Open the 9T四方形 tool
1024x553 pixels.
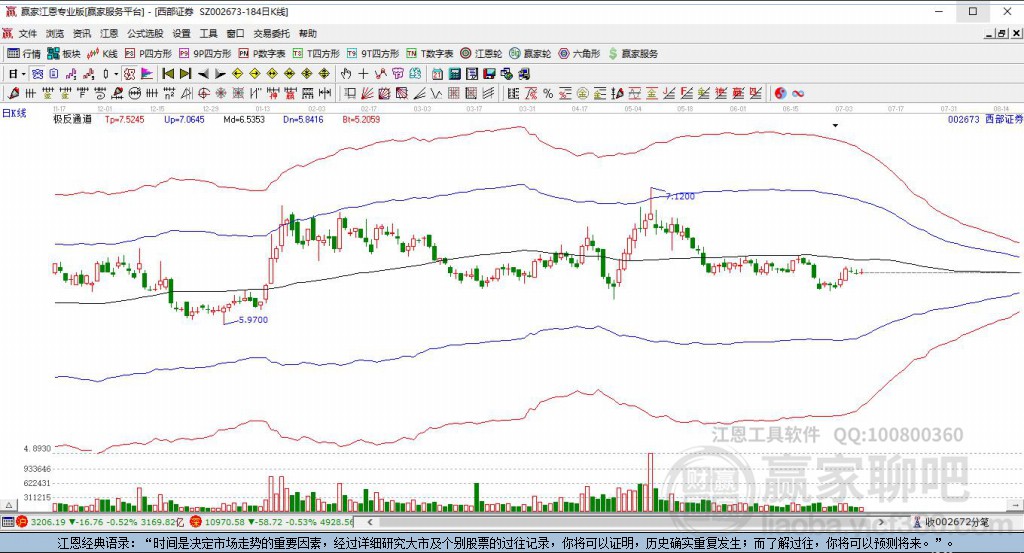pyautogui.click(x=373, y=54)
